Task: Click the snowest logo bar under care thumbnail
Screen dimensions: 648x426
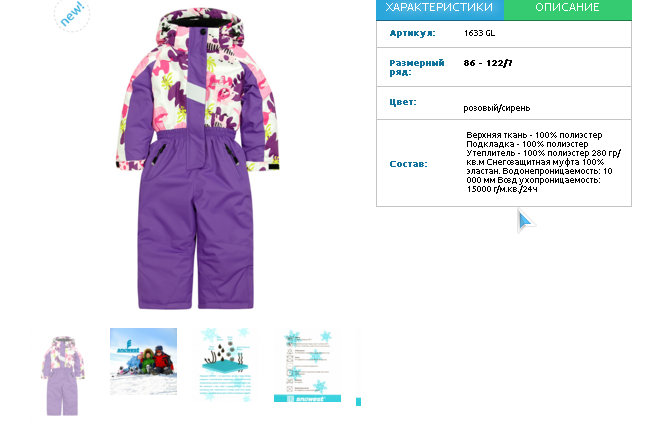Action: (307, 398)
